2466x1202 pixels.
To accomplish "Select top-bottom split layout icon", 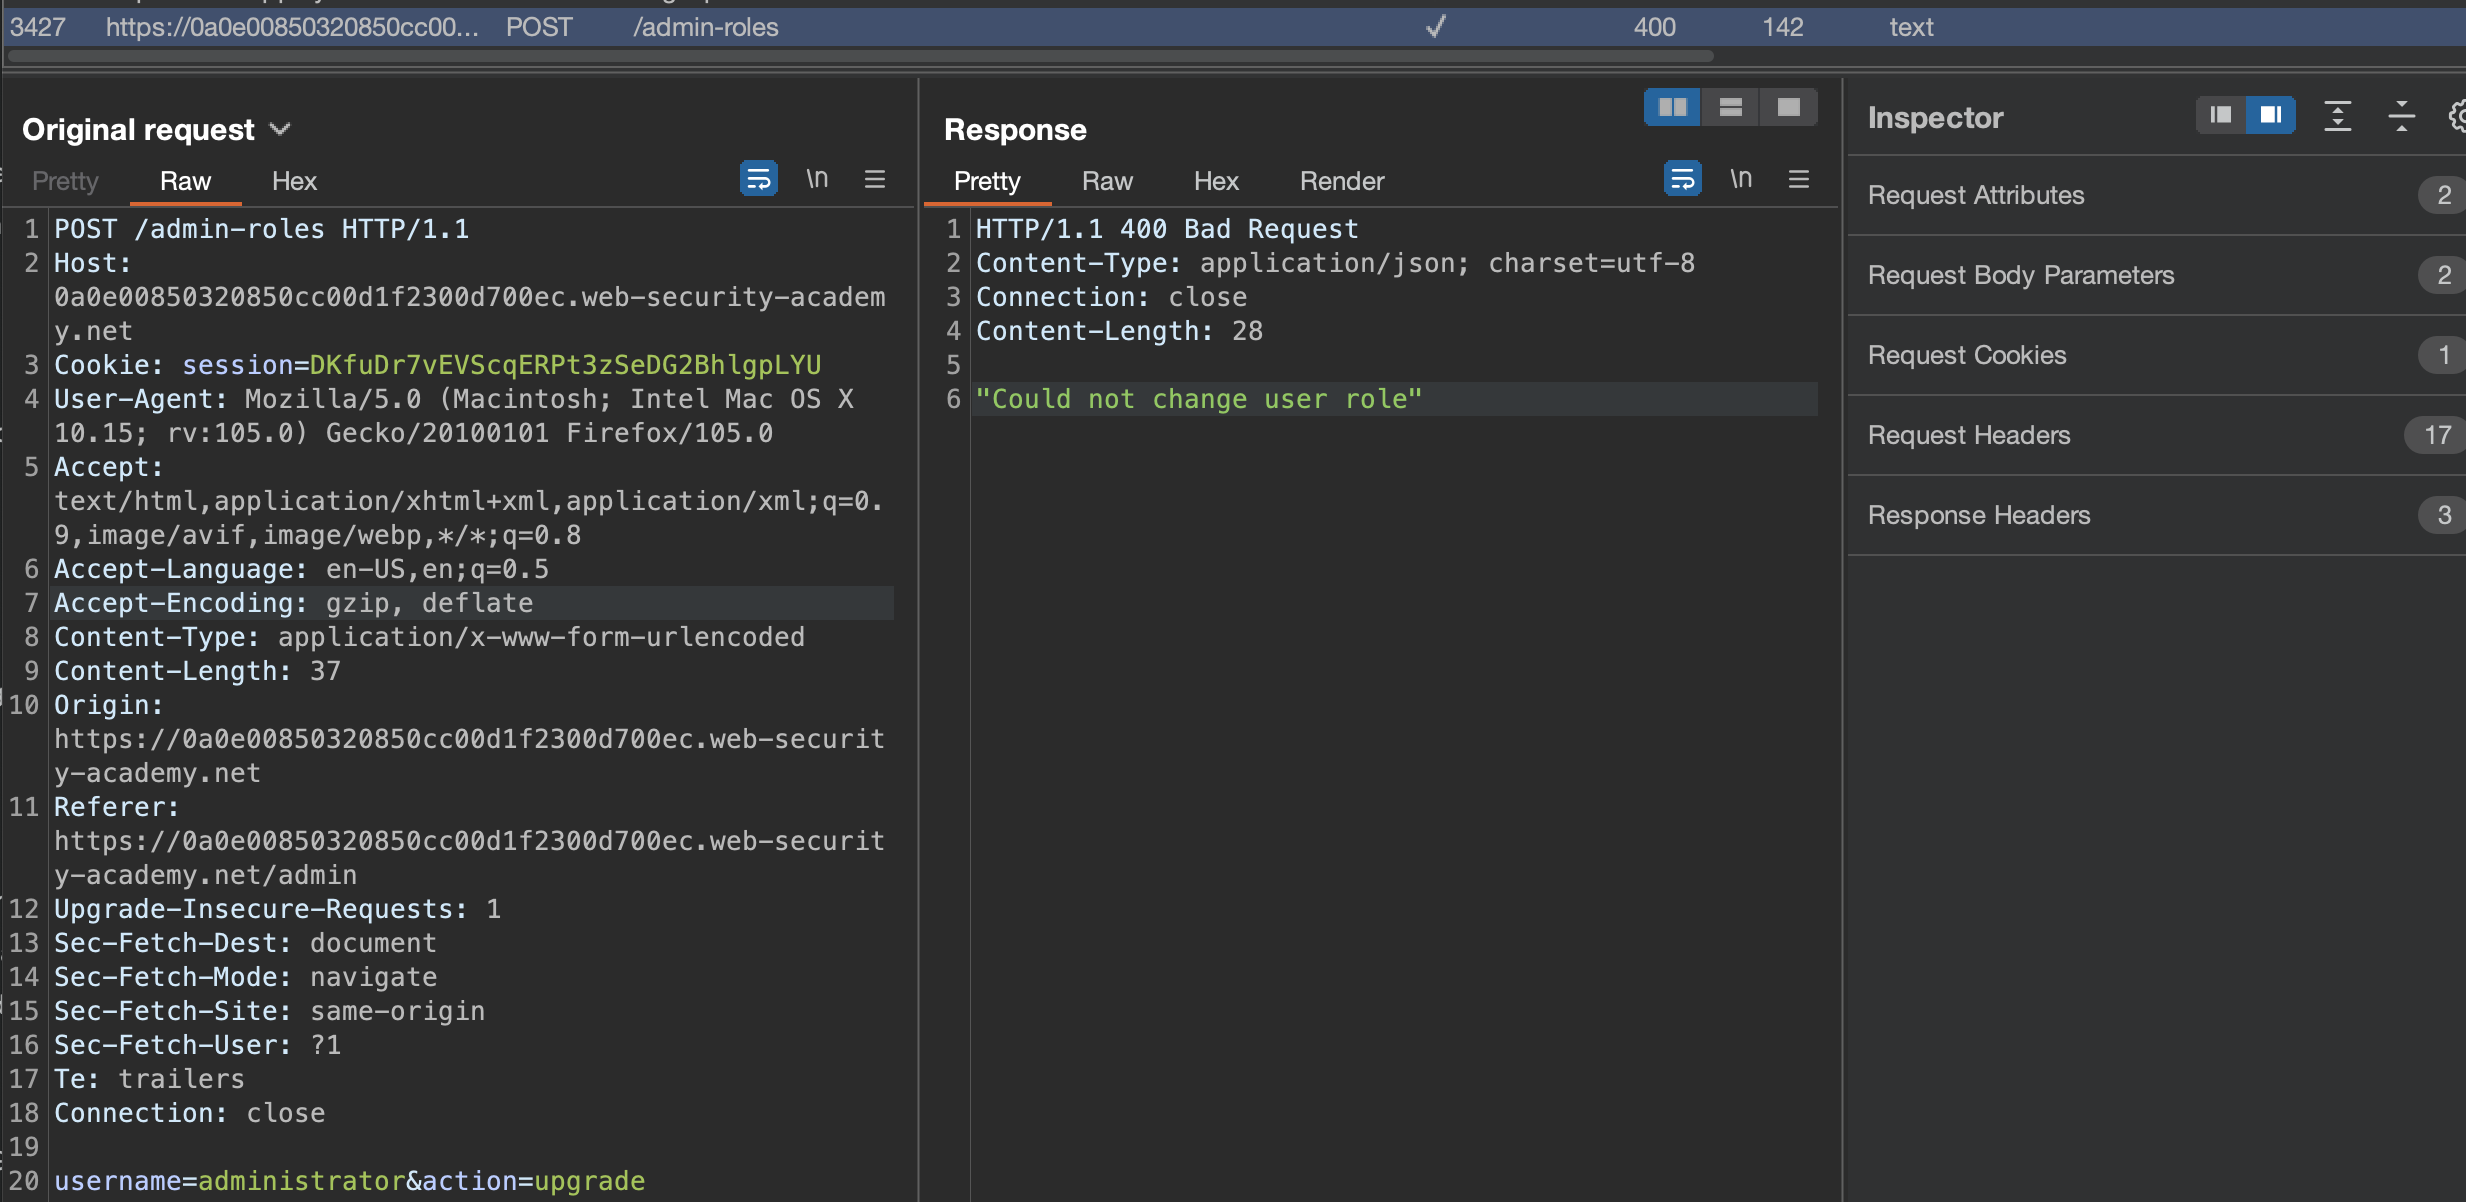I will tap(1730, 108).
